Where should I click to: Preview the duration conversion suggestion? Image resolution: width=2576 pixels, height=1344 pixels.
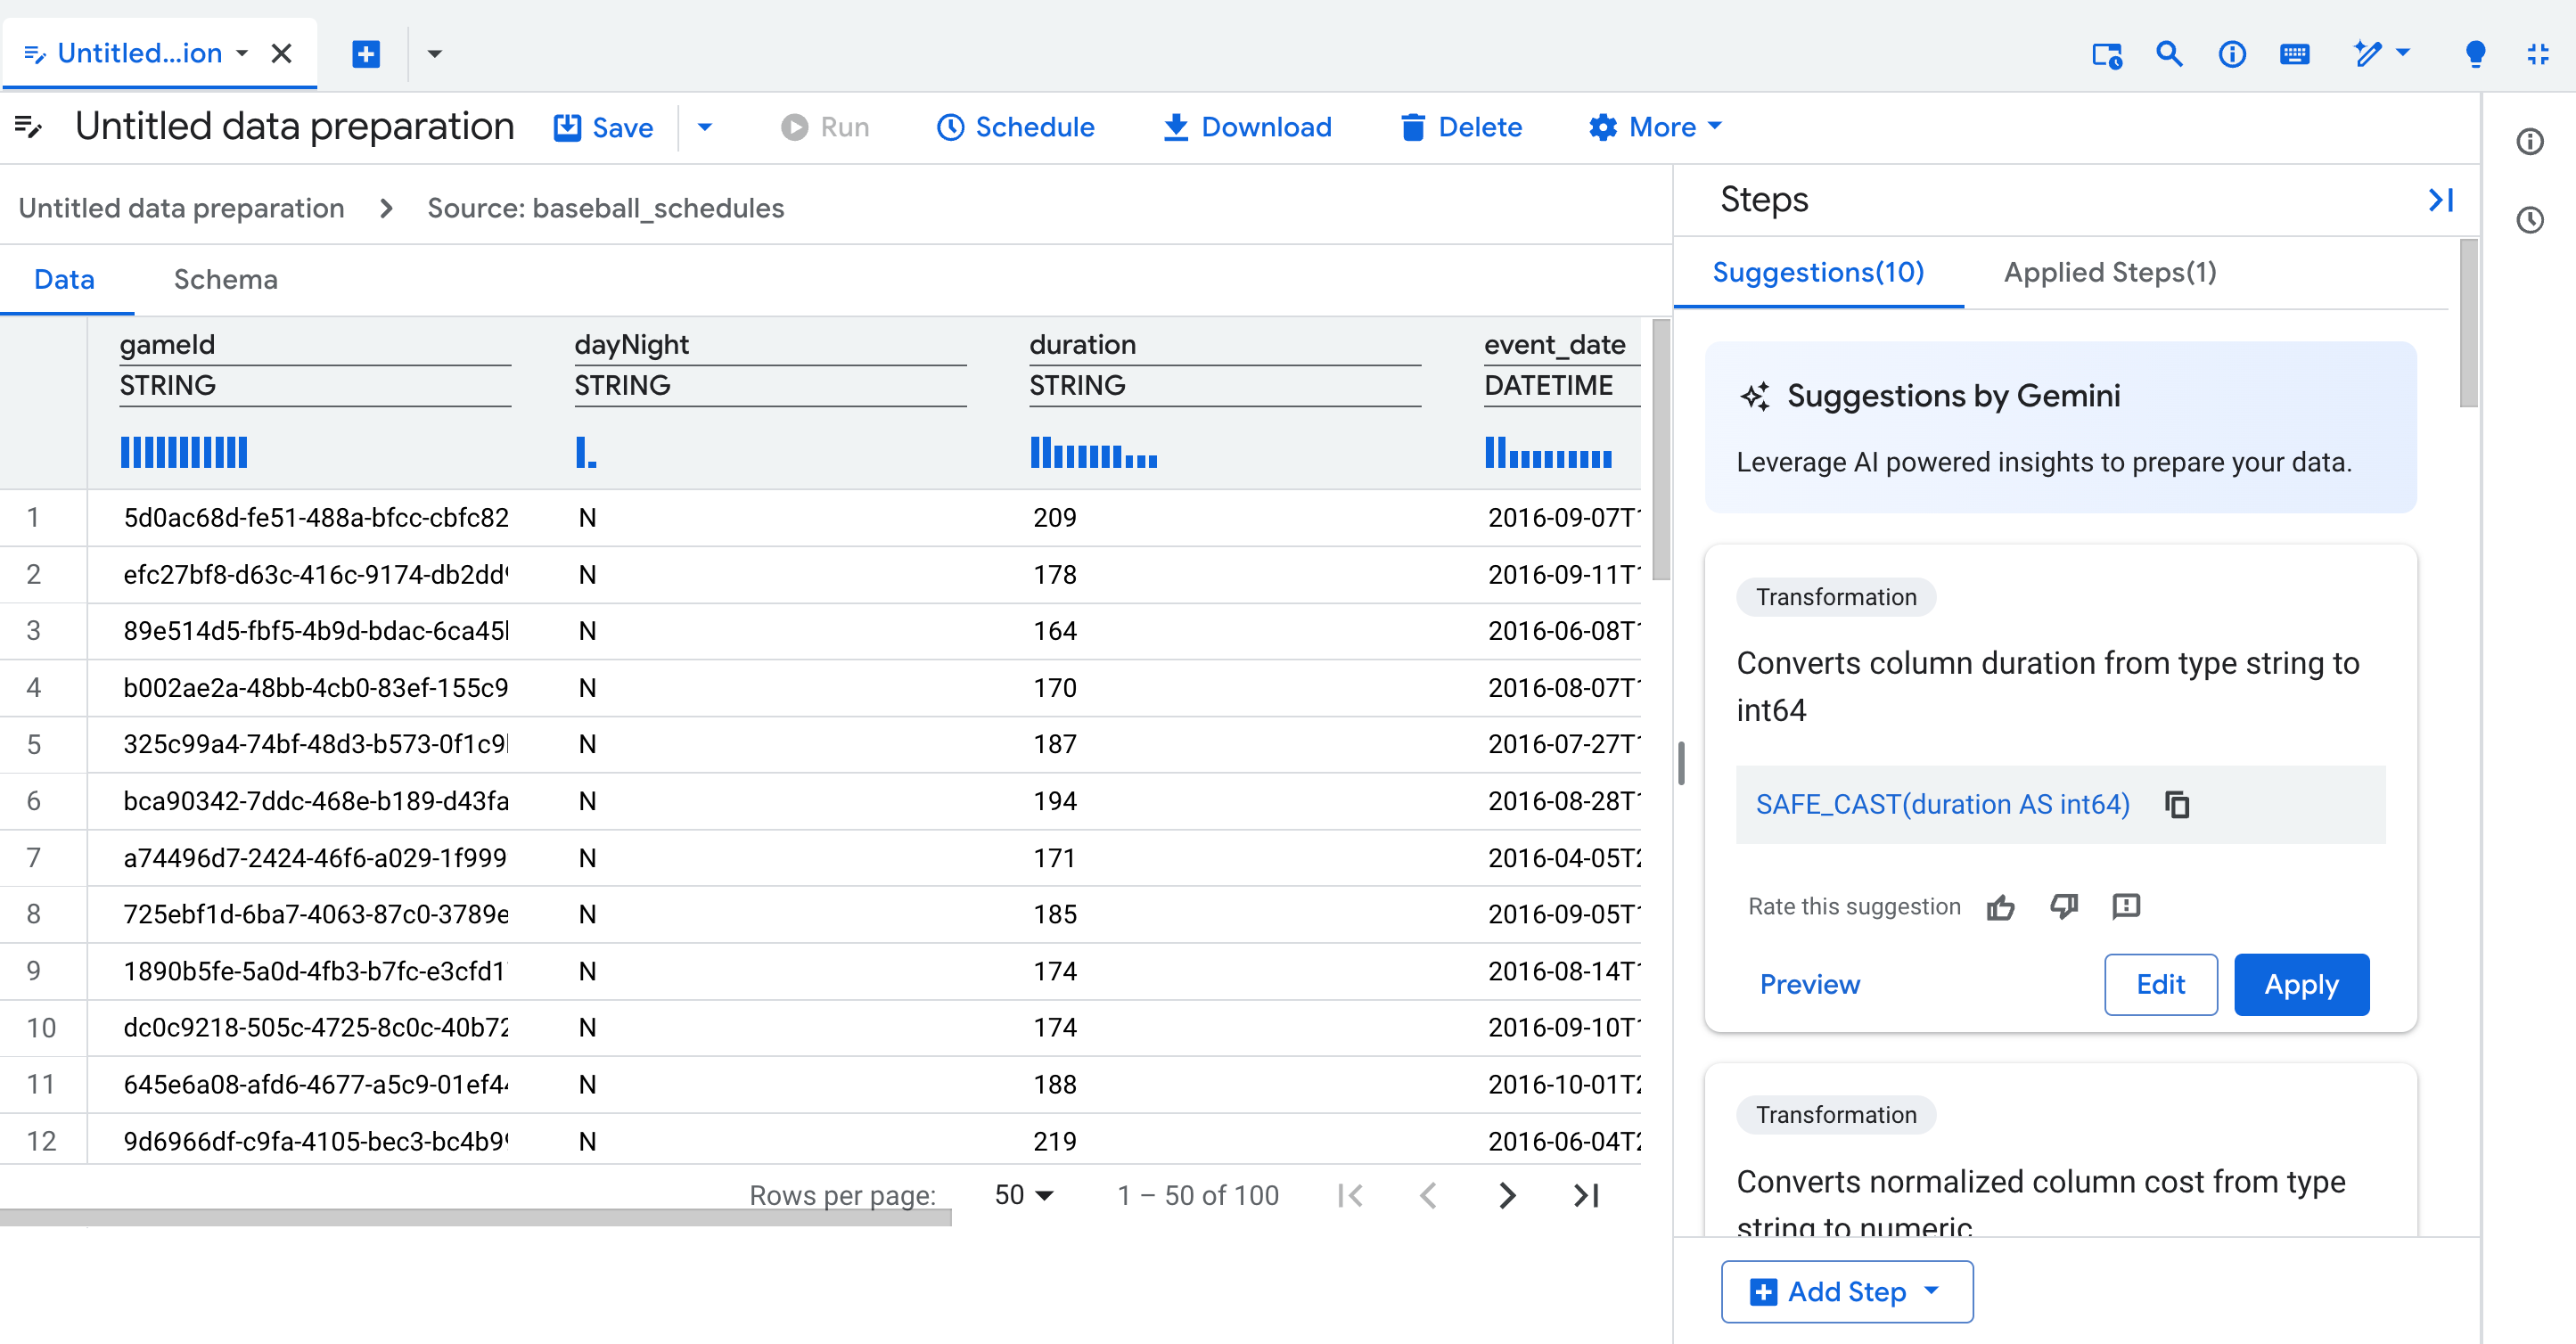(x=1810, y=984)
